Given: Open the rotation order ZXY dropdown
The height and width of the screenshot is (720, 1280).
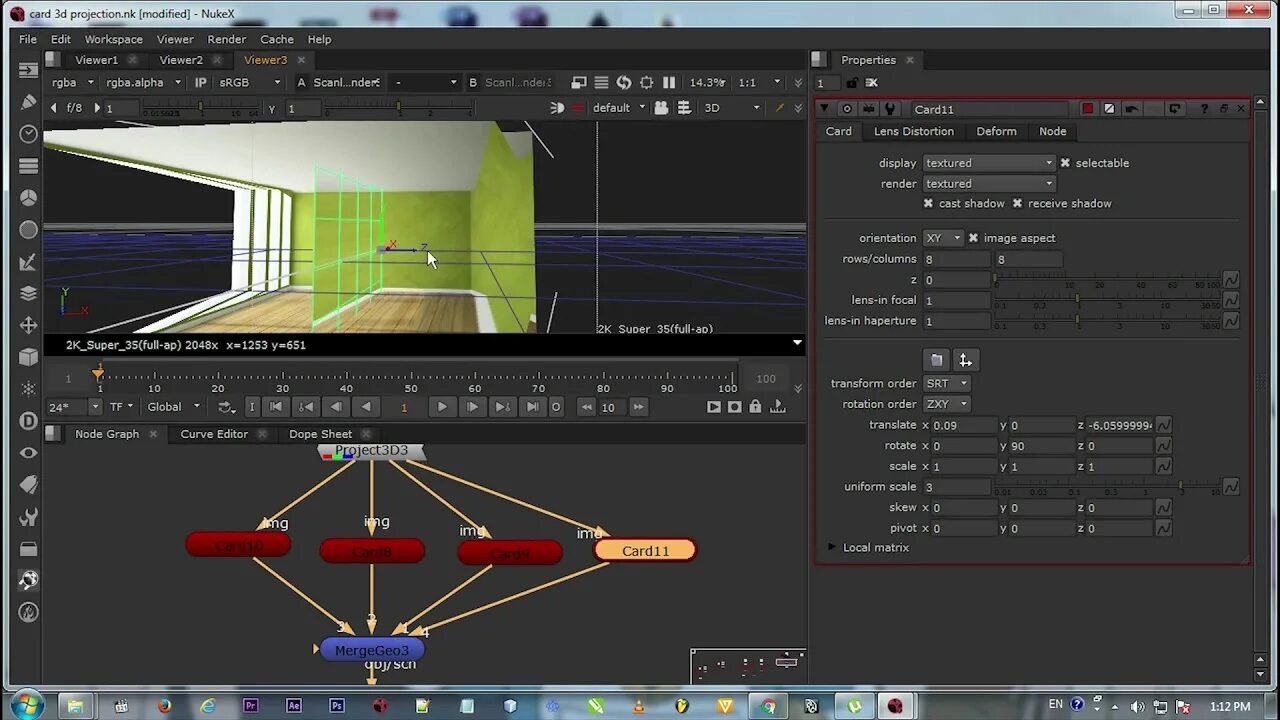Looking at the screenshot, I should pyautogui.click(x=946, y=404).
